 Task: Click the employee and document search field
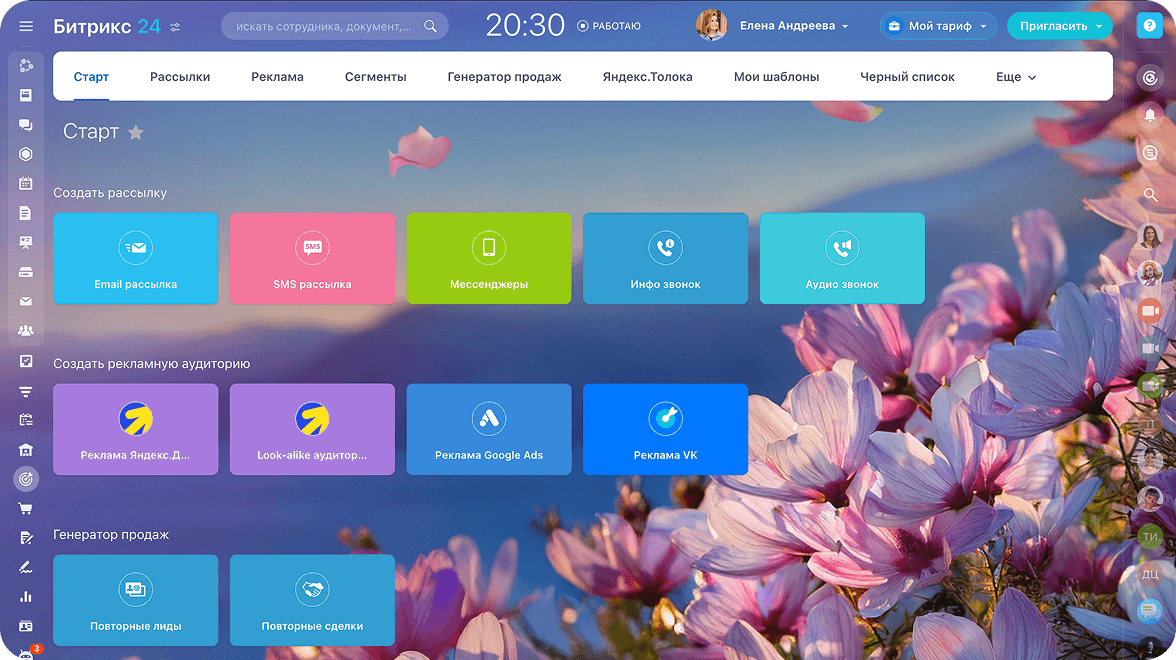pyautogui.click(x=323, y=26)
